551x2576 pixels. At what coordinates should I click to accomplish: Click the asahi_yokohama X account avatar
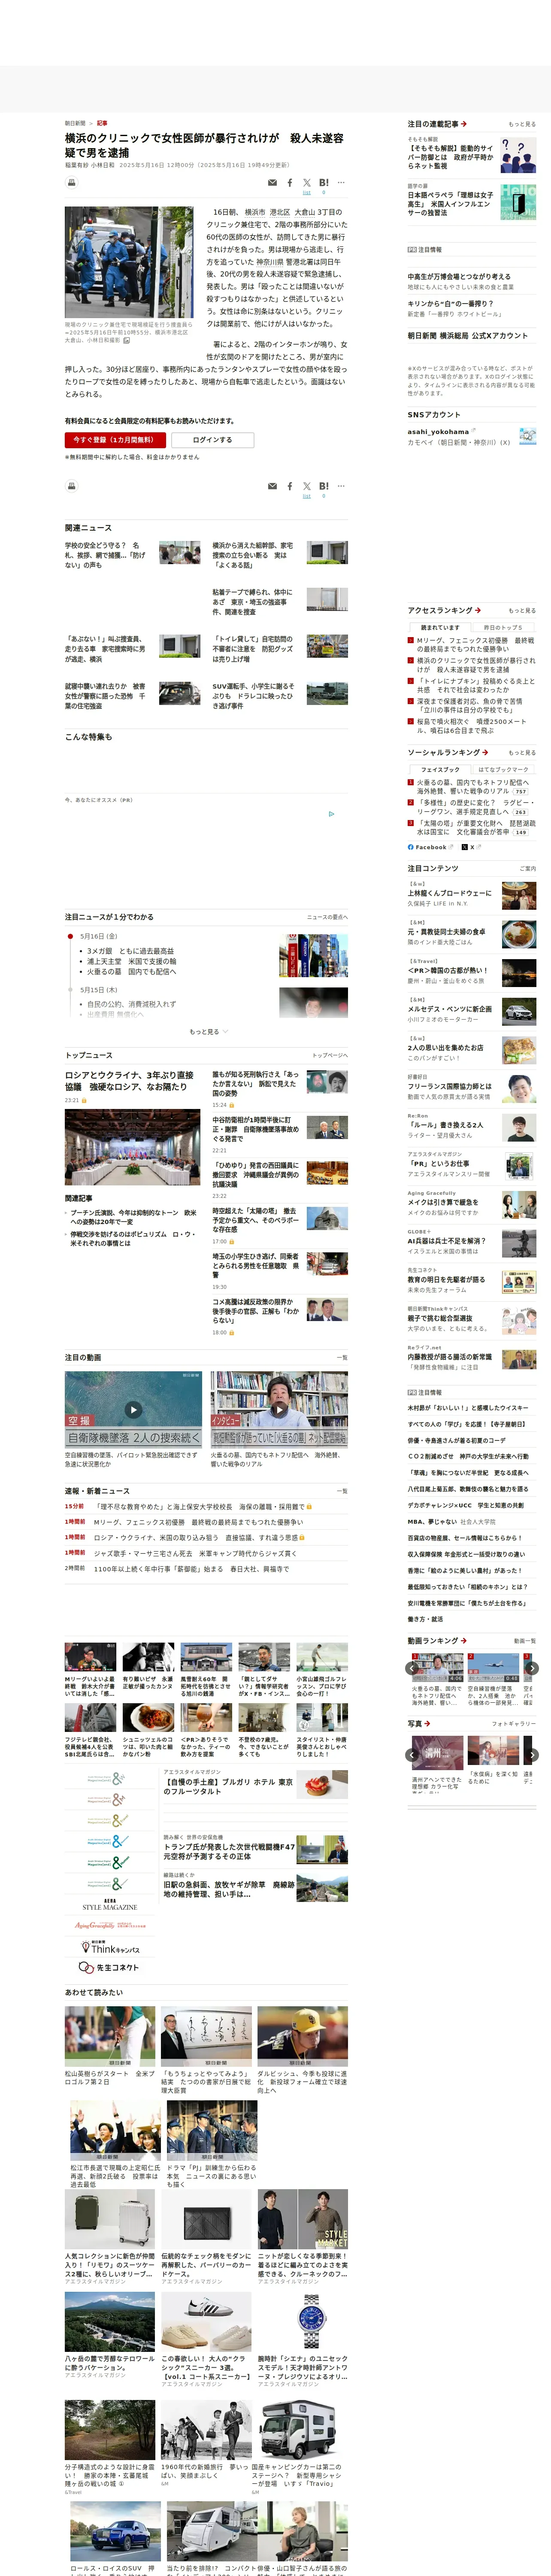click(x=527, y=436)
